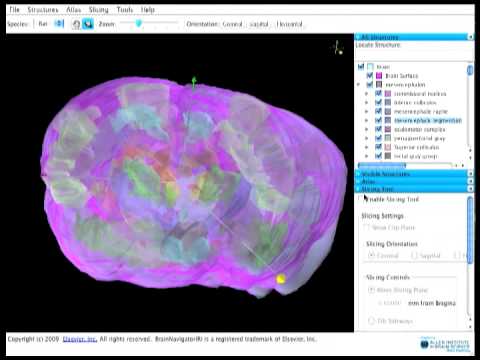Collapse the mesencephalon tree node
This screenshot has height=360, width=480.
[358, 85]
